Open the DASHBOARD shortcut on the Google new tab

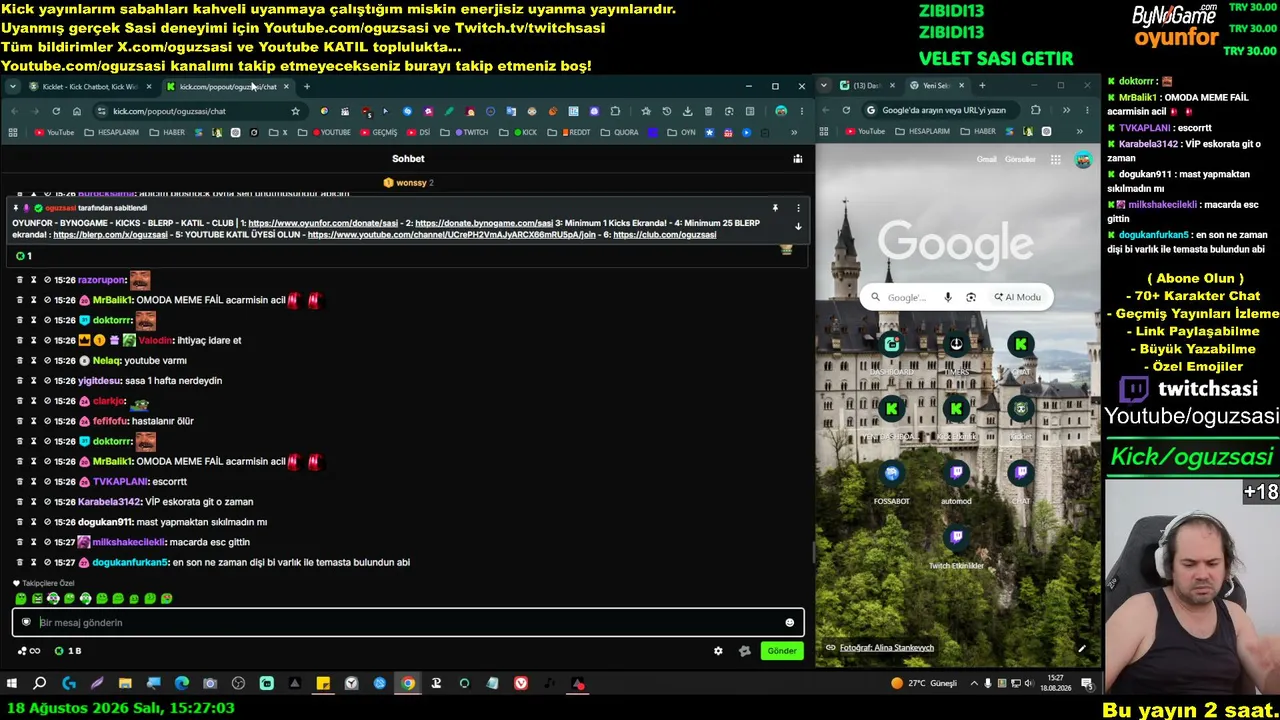[891, 353]
